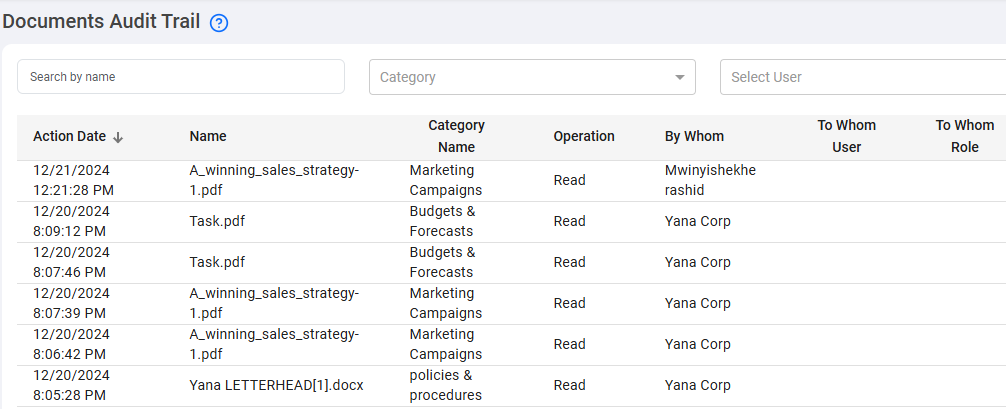Click the To Whom Role header
The width and height of the screenshot is (1006, 409).
(x=964, y=136)
